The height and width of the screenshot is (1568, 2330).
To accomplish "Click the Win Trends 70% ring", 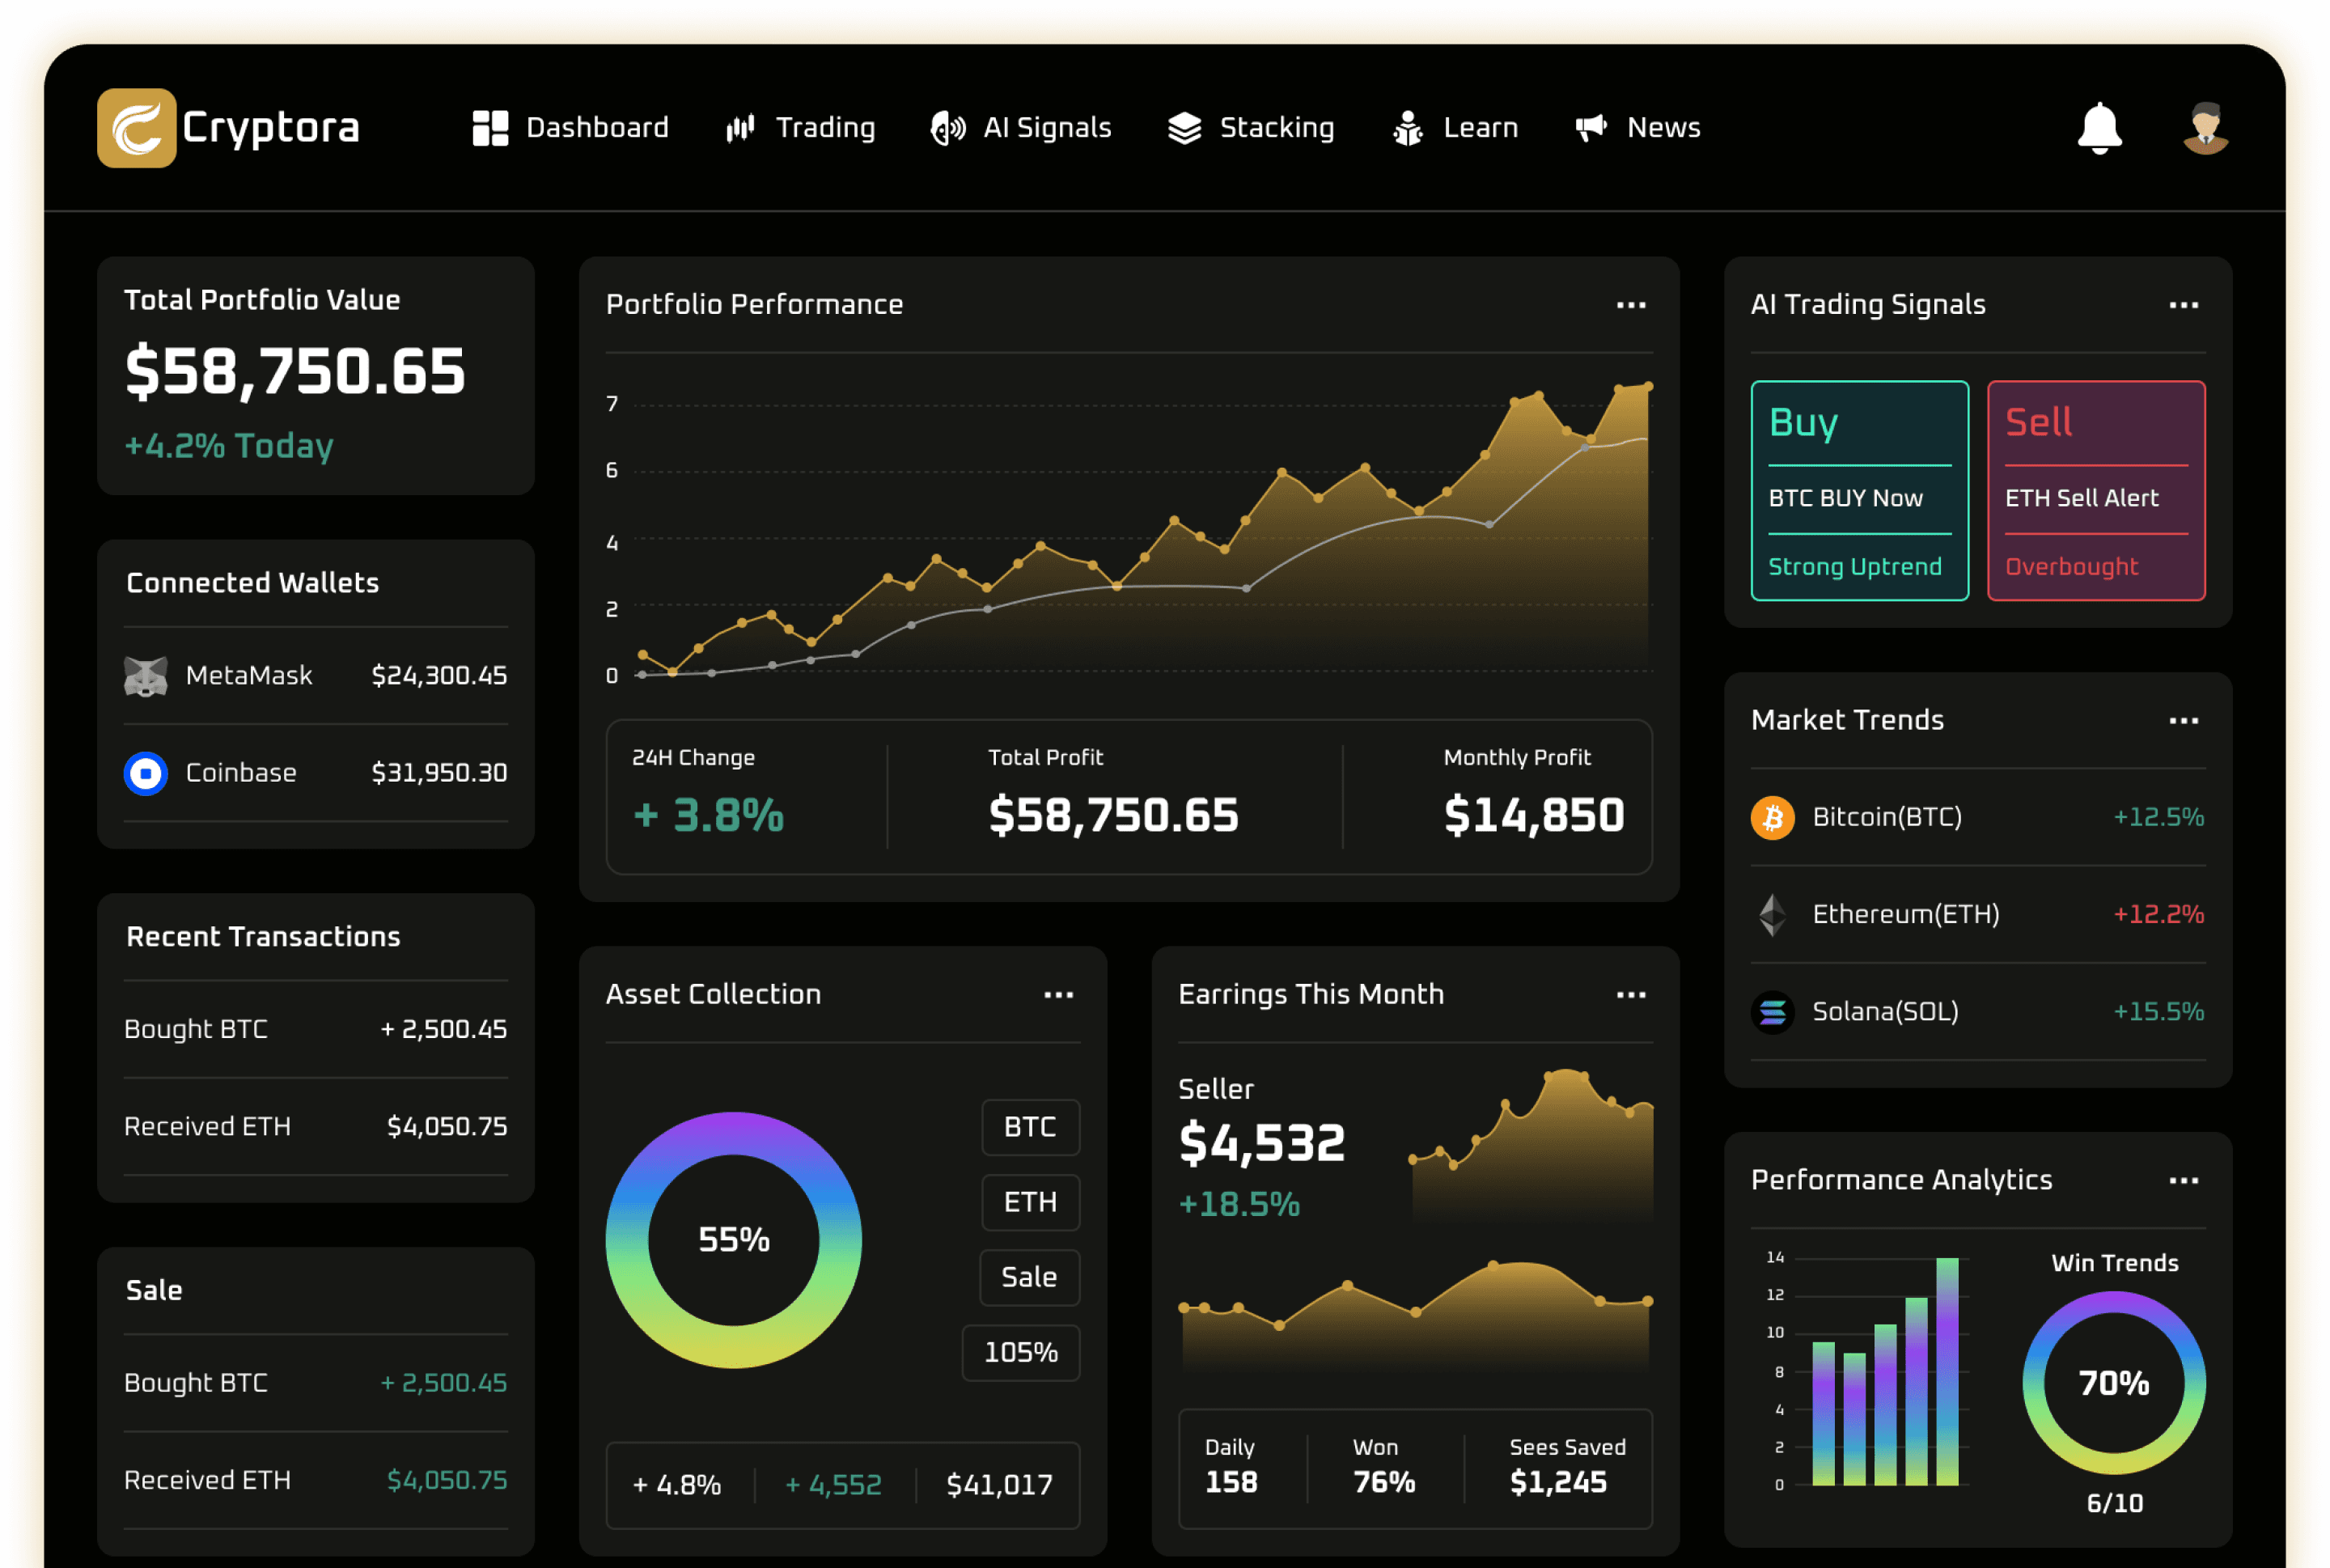I will pyautogui.click(x=2113, y=1382).
